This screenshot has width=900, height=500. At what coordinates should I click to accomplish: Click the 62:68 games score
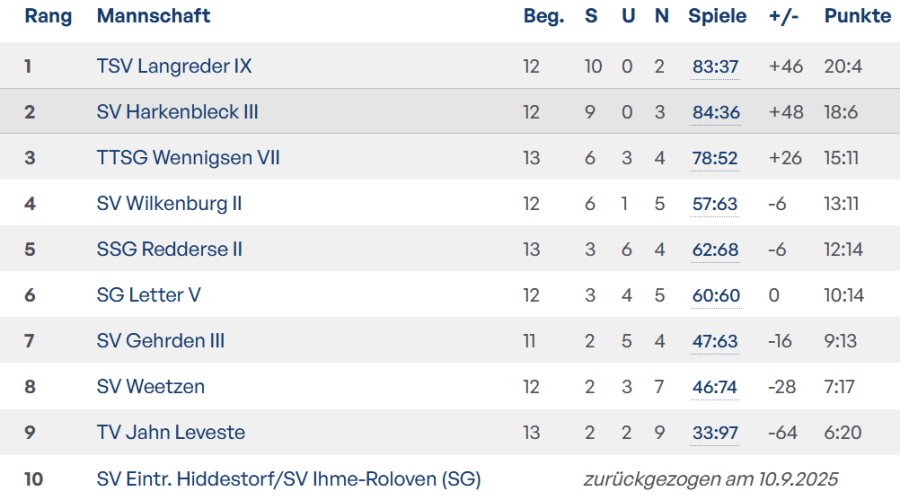715,250
